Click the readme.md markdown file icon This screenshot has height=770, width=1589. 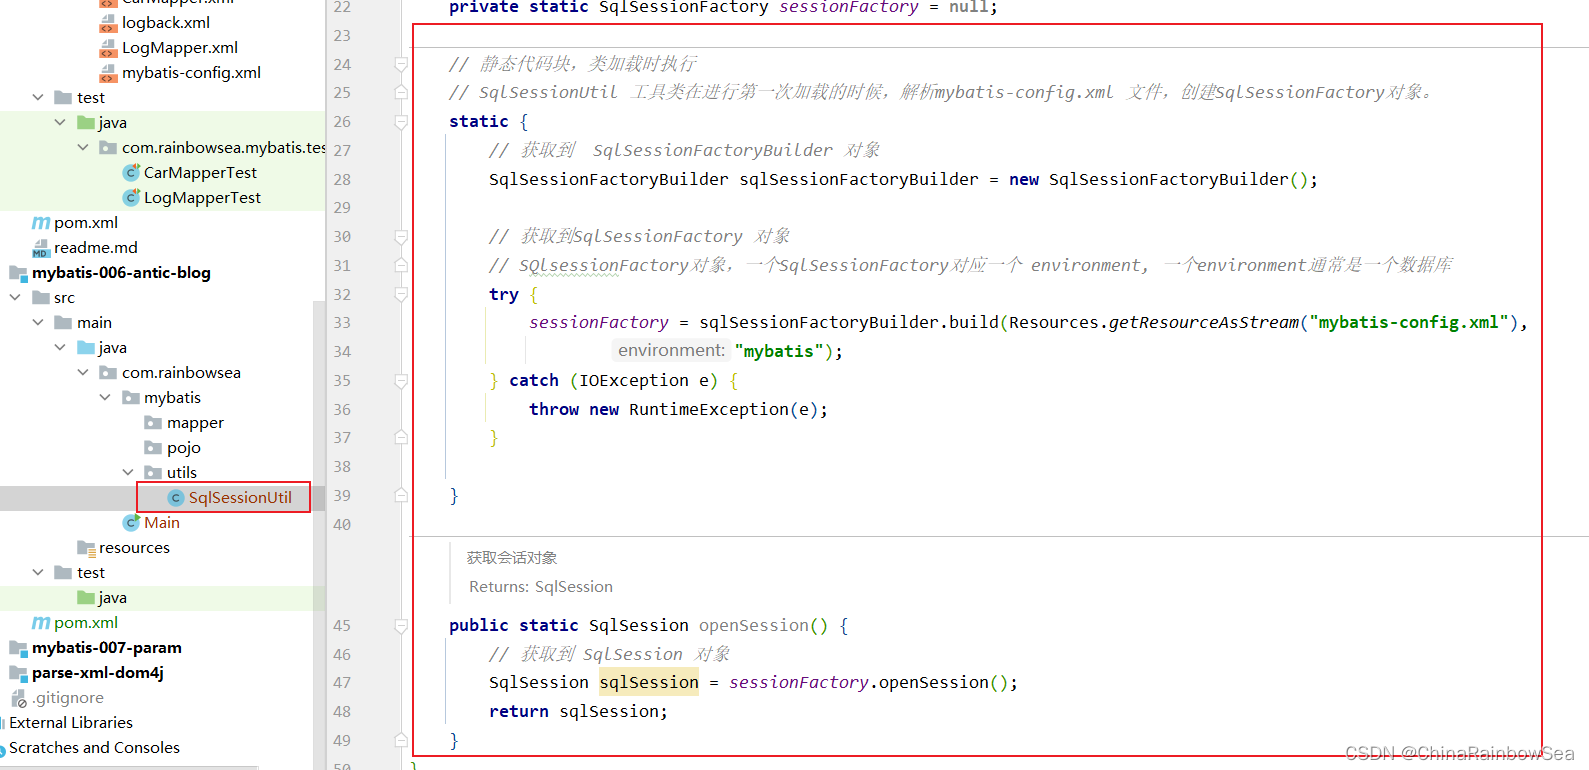click(41, 248)
